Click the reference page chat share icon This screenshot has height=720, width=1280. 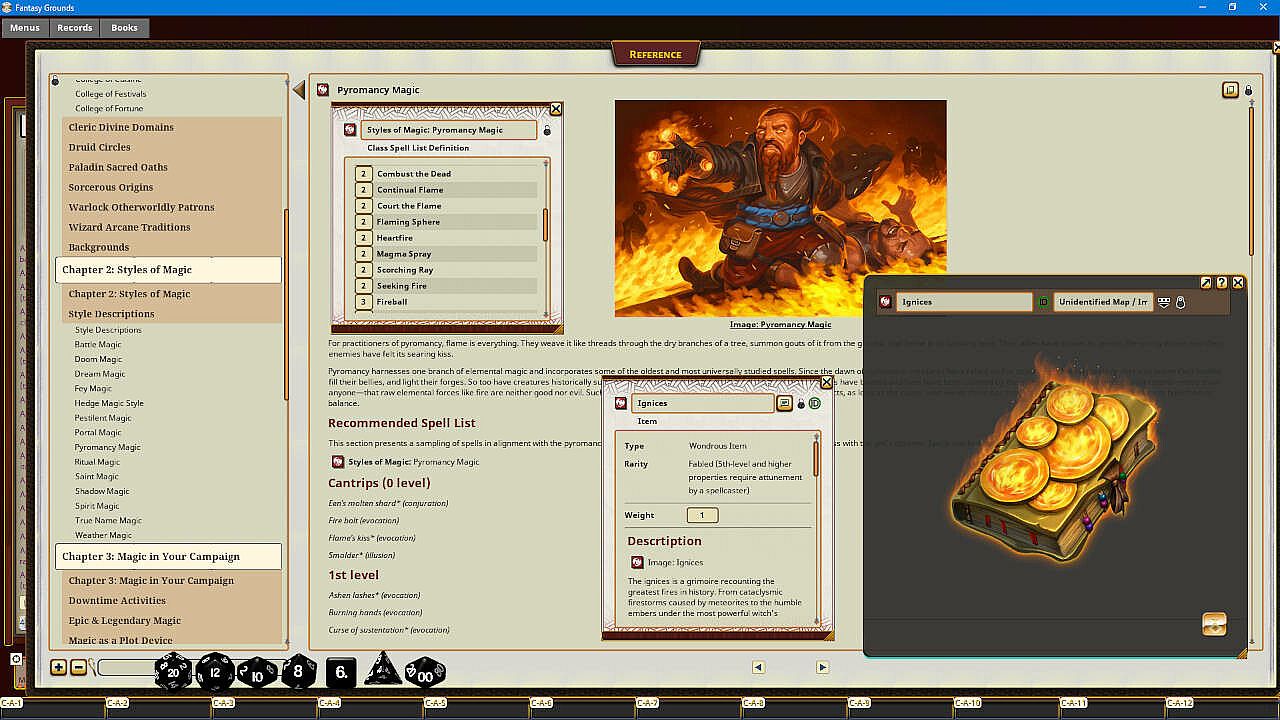point(1230,90)
